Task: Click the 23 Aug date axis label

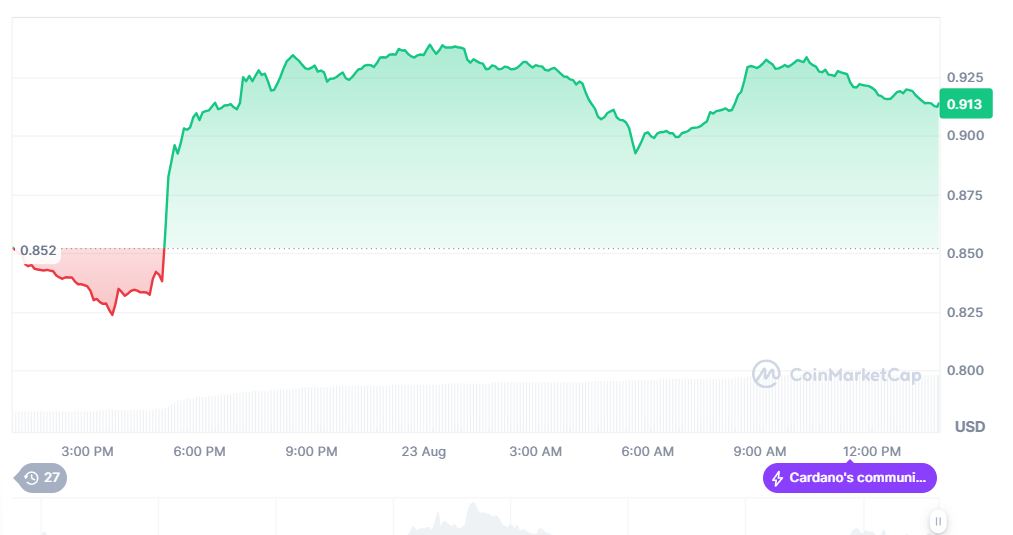Action: point(424,451)
